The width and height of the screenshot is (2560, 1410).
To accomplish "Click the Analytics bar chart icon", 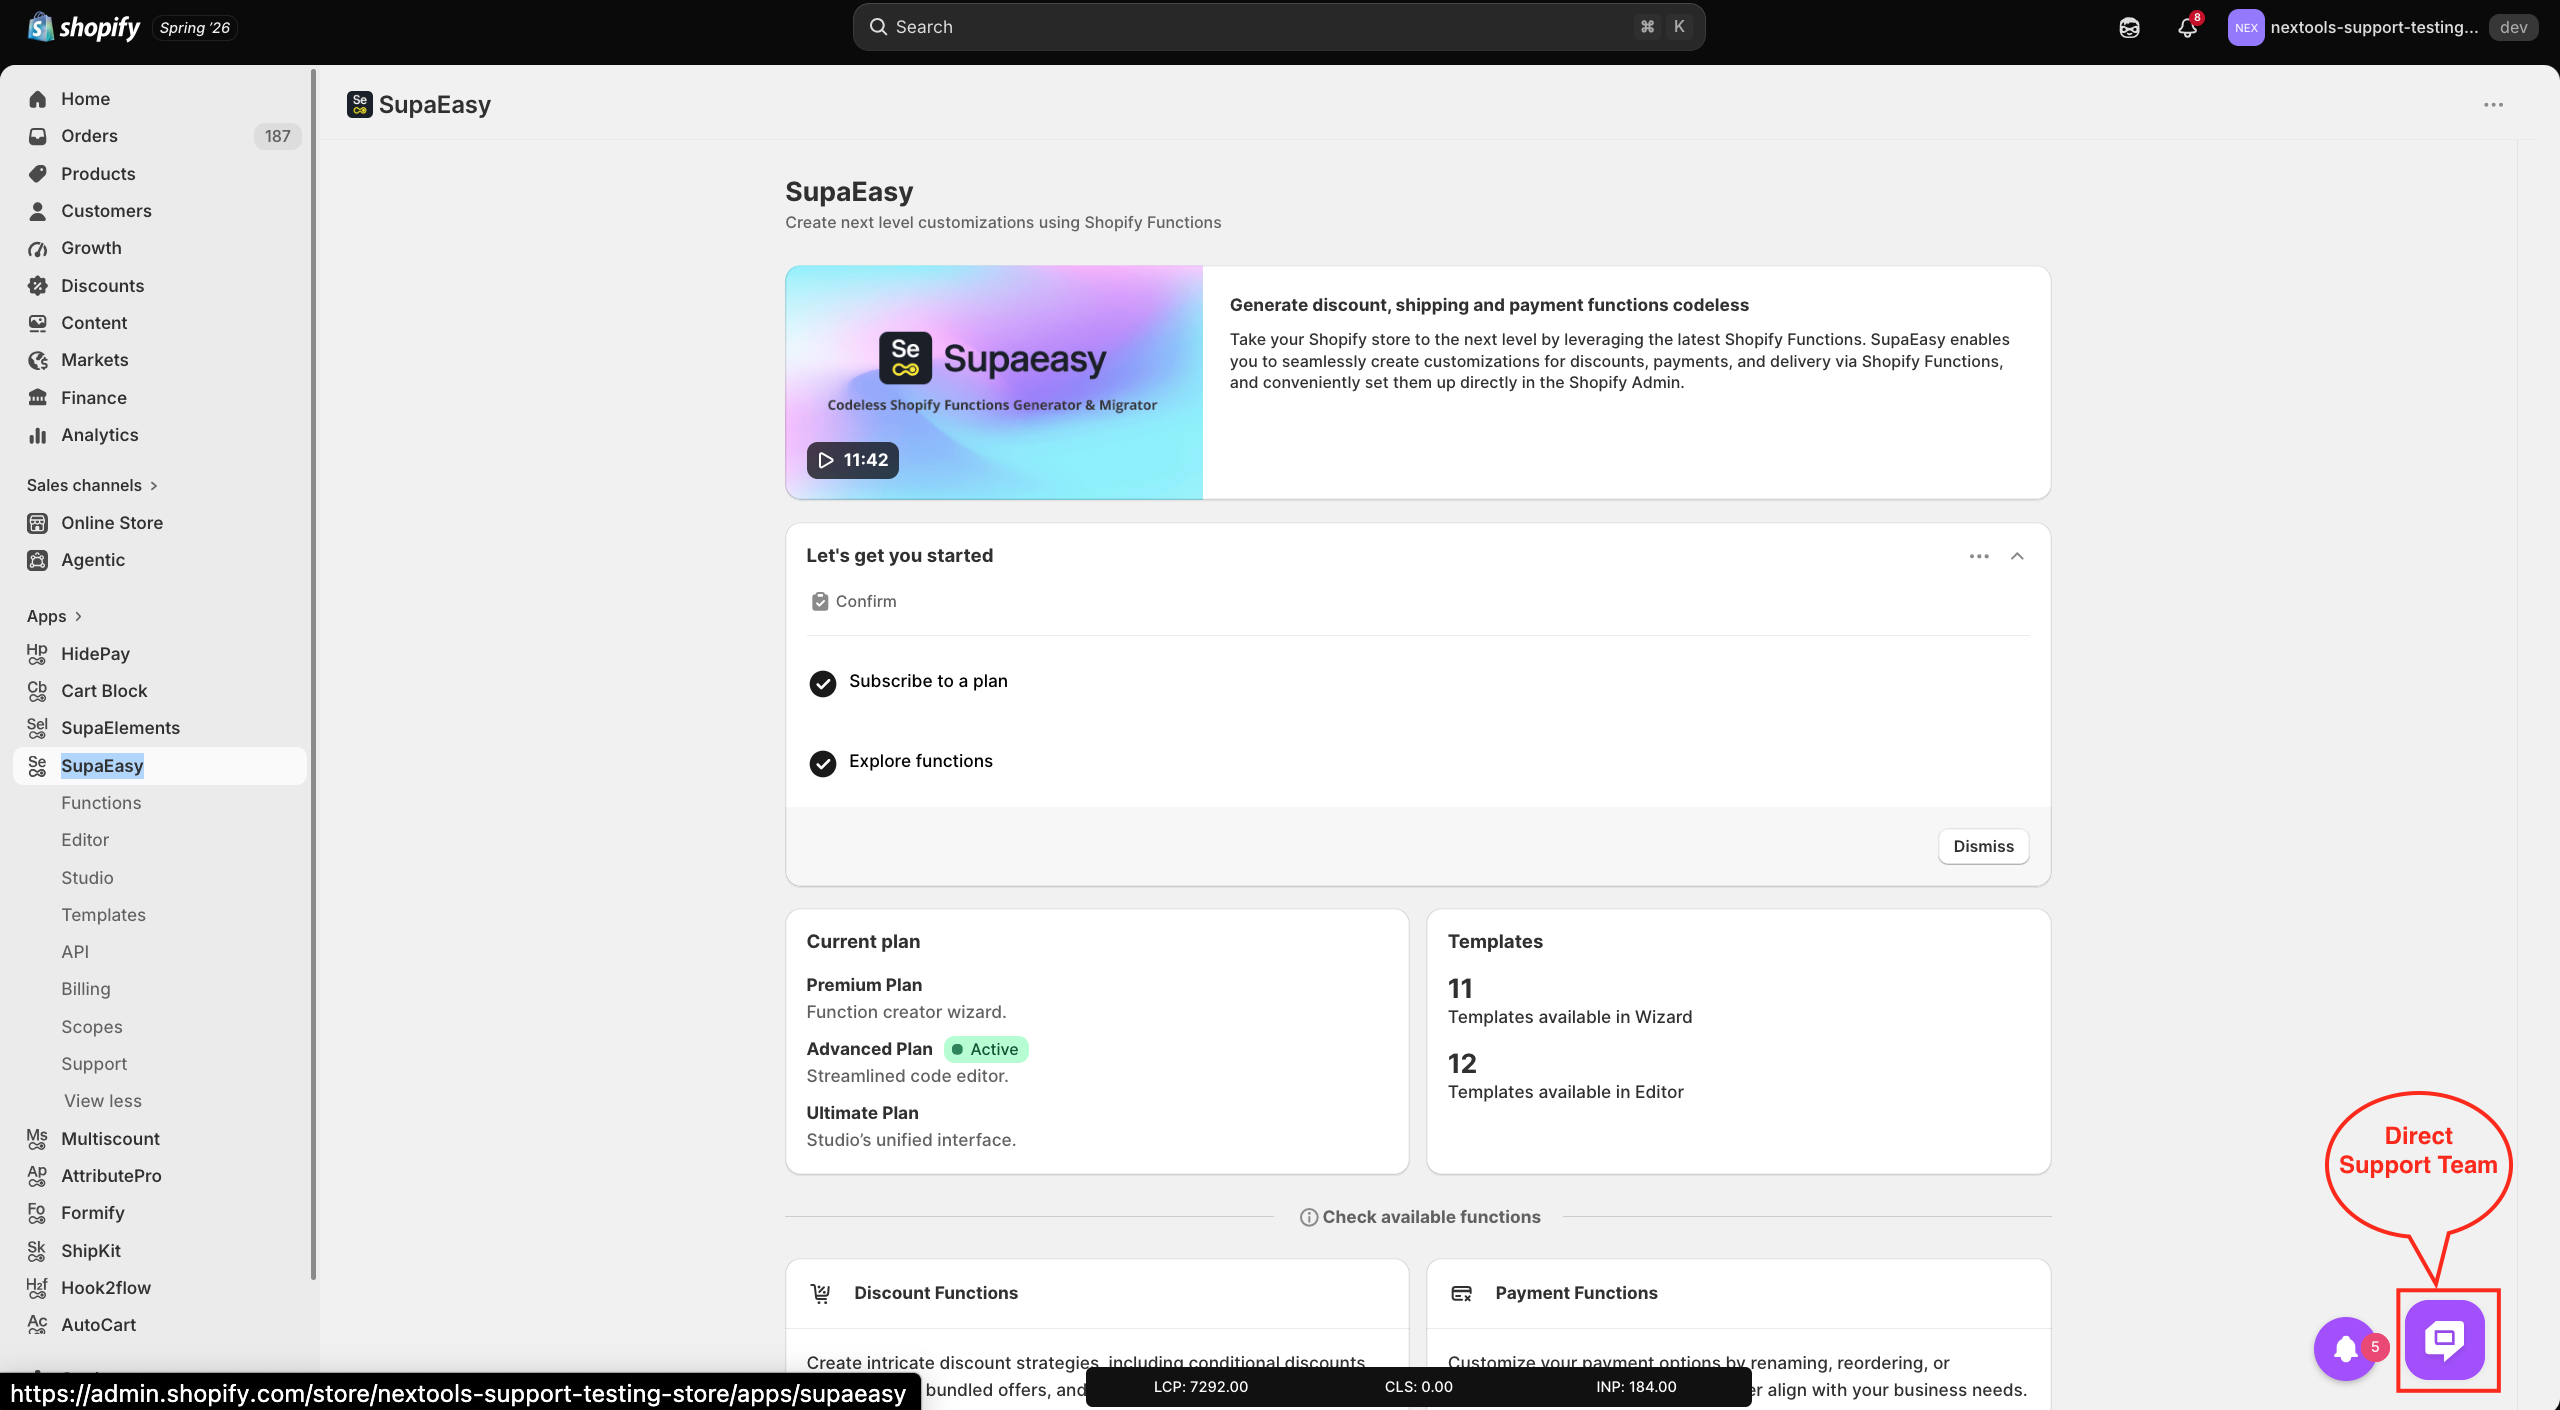I will click(38, 435).
